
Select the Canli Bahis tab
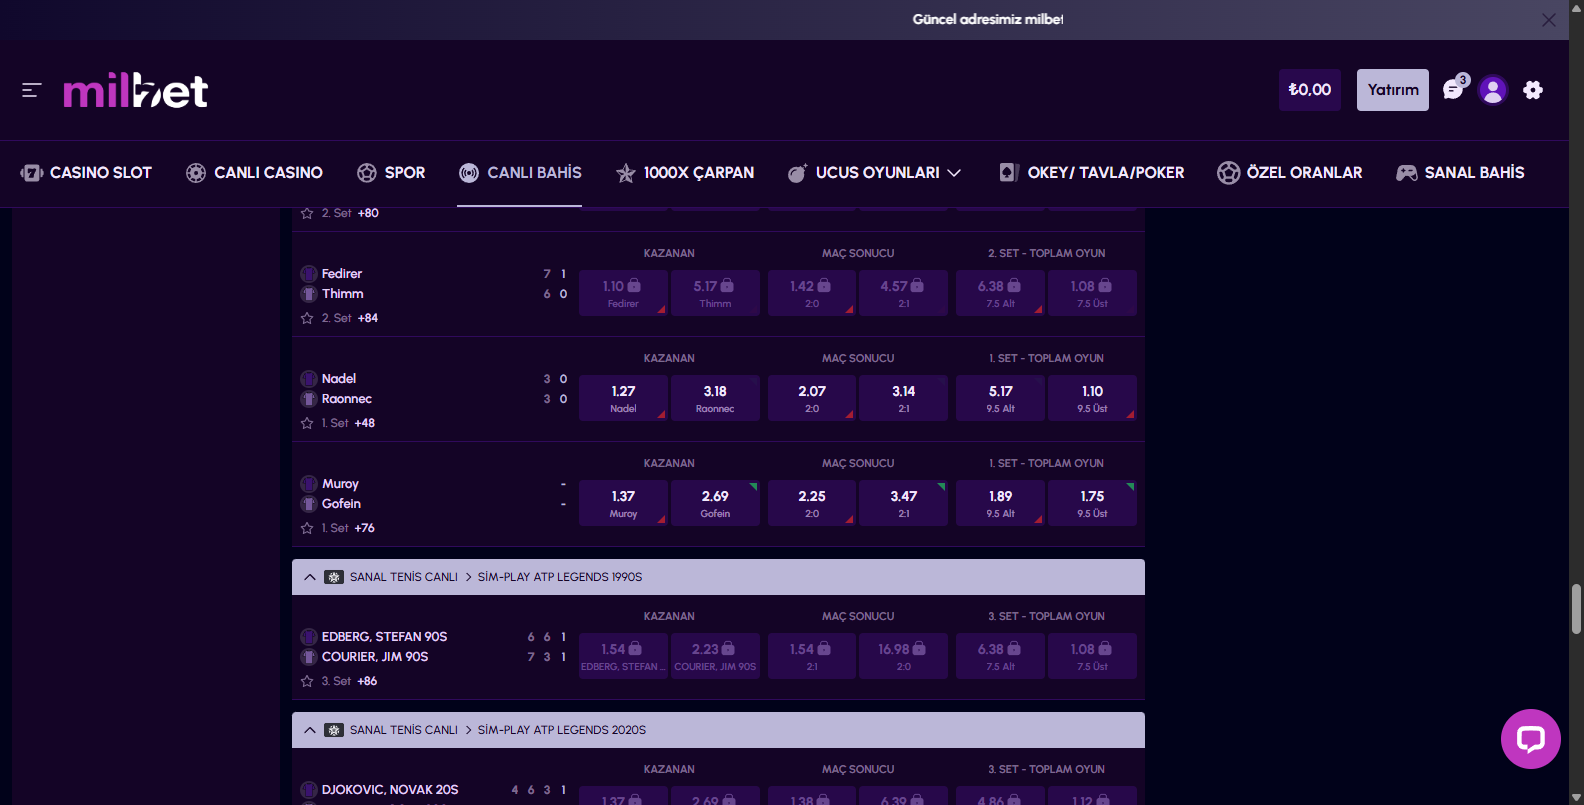[x=520, y=173]
